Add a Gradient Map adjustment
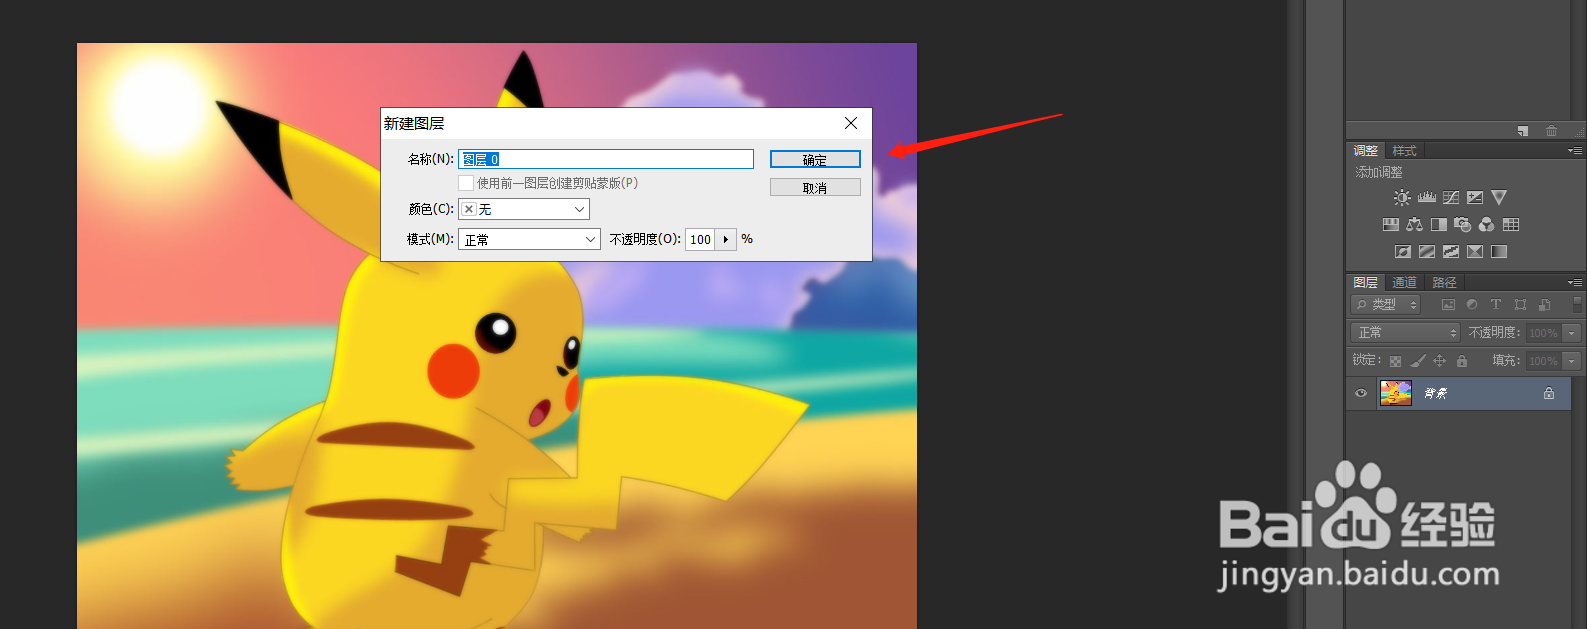 point(1499,252)
